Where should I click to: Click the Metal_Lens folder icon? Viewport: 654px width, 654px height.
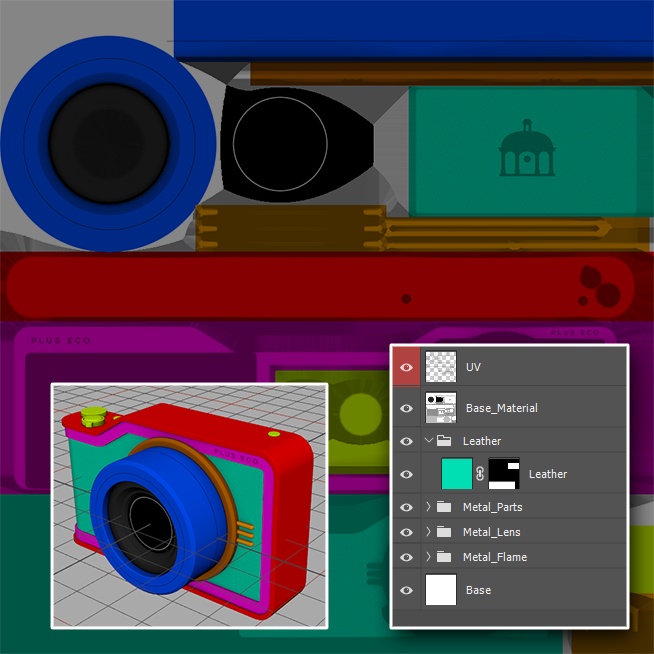[444, 532]
